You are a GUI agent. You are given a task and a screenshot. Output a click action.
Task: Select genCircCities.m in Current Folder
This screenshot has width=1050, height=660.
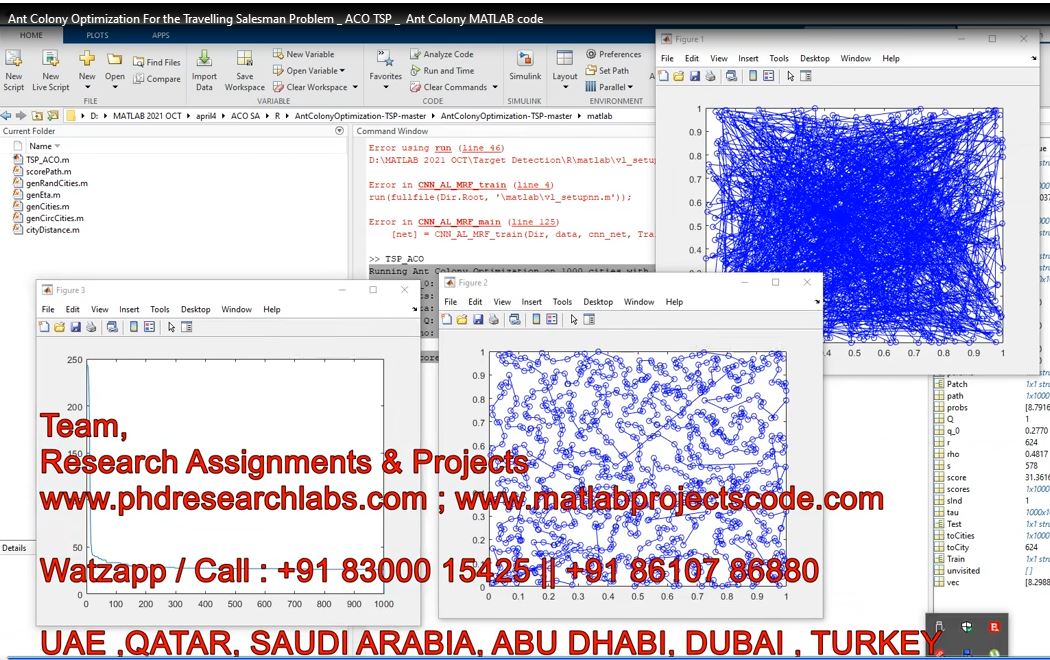[x=54, y=218]
